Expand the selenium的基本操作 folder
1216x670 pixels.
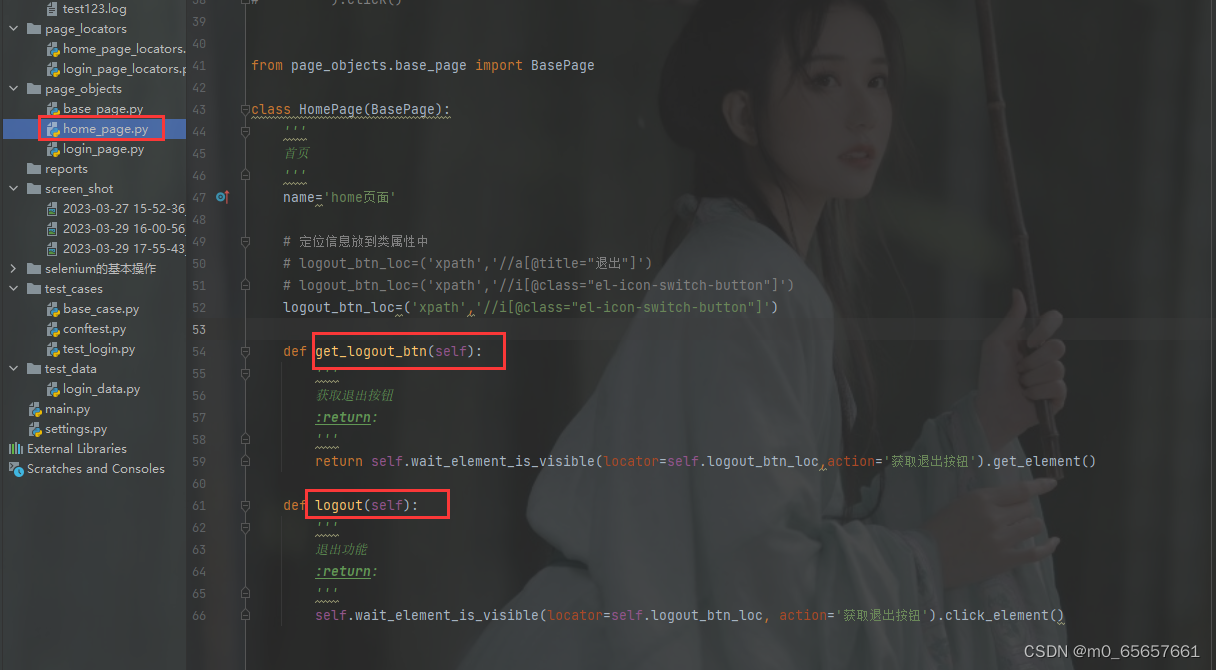(14, 269)
